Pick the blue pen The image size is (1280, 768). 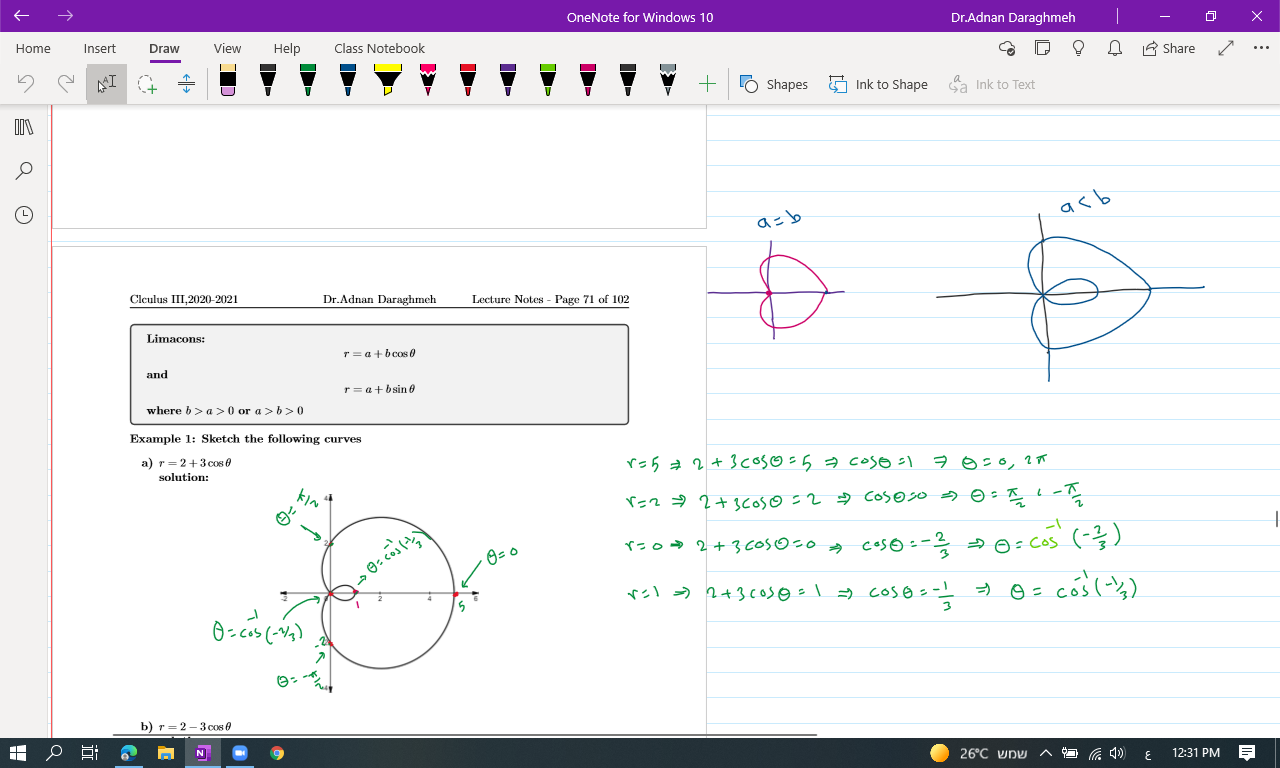pos(348,81)
